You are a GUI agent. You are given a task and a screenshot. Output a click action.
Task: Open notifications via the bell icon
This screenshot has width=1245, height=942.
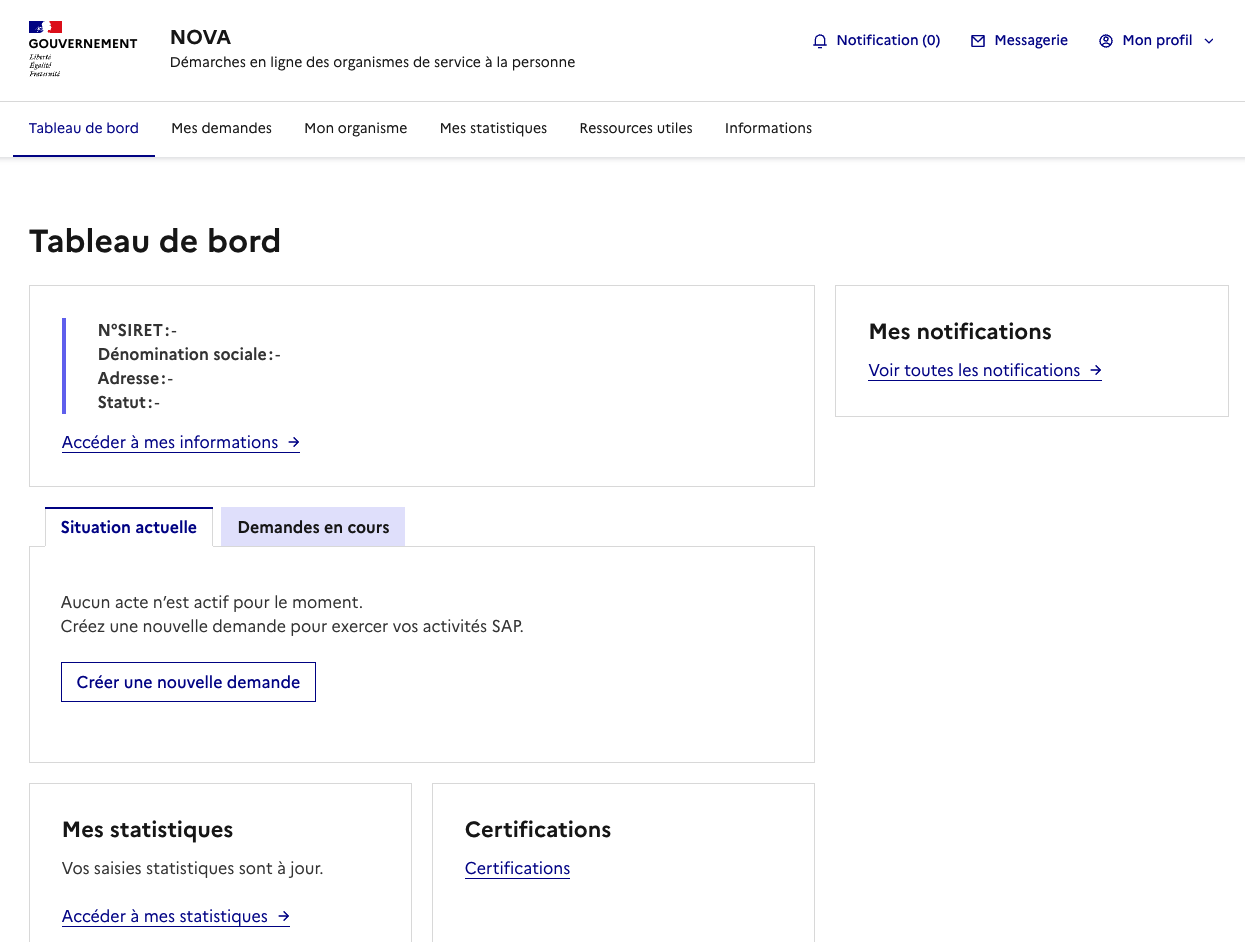point(820,40)
